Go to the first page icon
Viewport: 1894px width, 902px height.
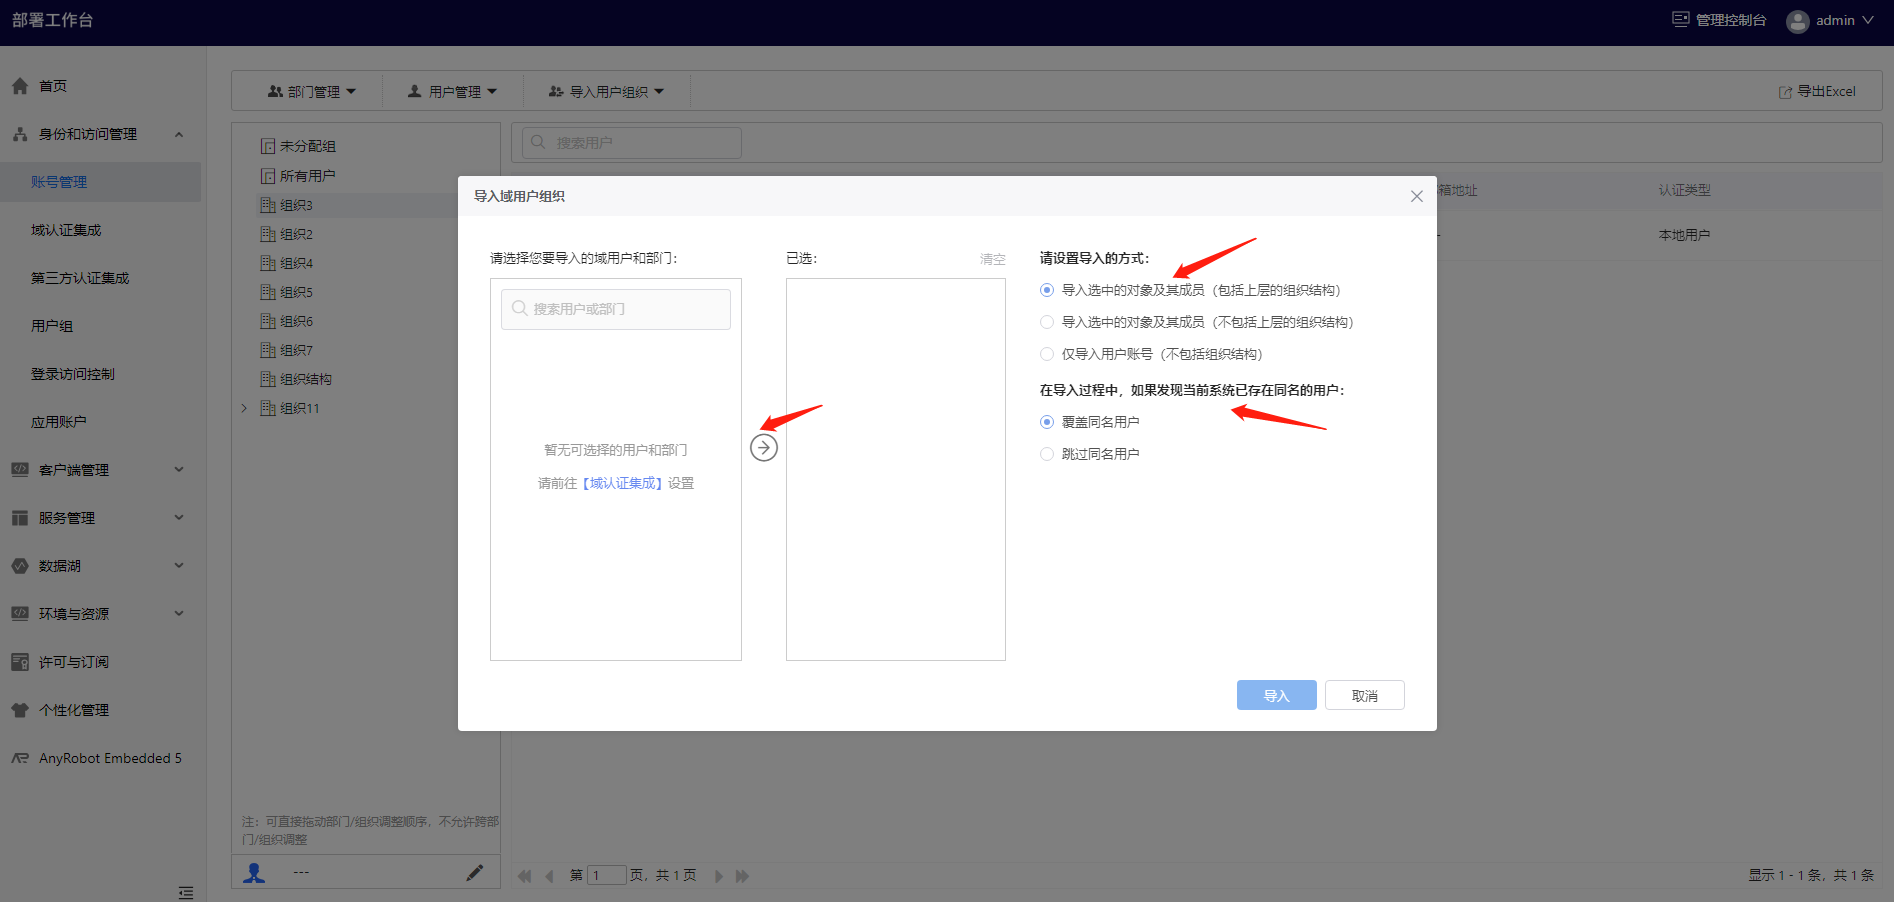pos(525,876)
